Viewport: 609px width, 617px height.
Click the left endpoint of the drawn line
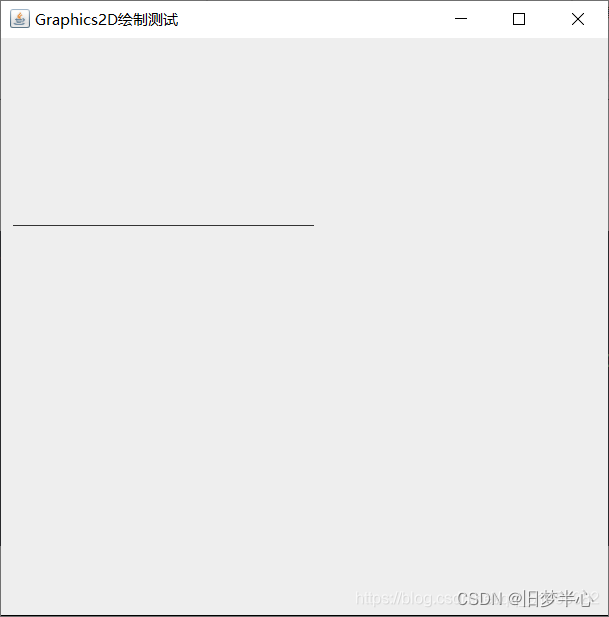(13, 225)
